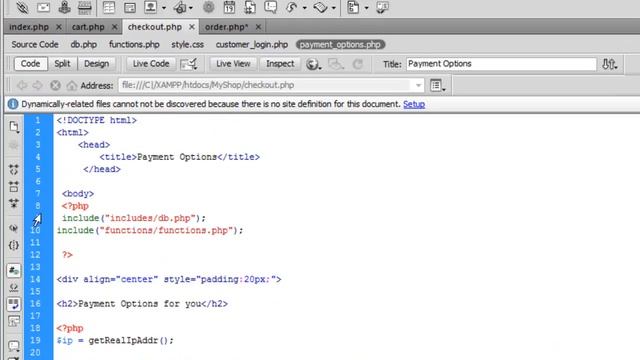The image size is (640, 360).
Task: Toggle Syntax Error Alerts in Info Bar
Action: click(x=14, y=321)
